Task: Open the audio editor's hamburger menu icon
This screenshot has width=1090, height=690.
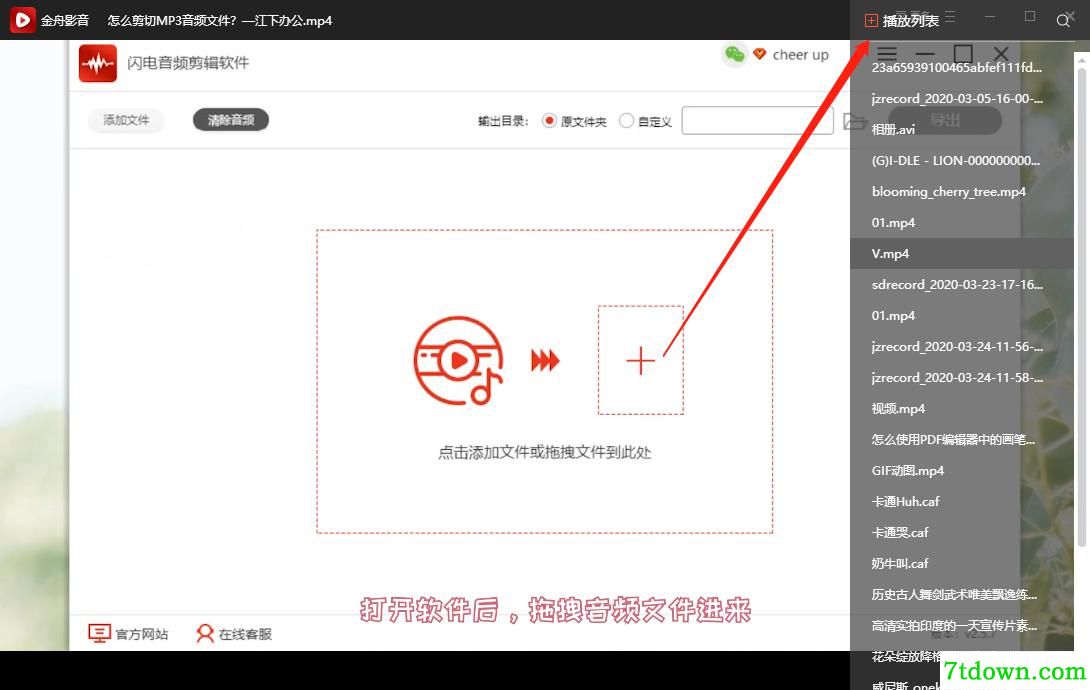Action: tap(886, 54)
